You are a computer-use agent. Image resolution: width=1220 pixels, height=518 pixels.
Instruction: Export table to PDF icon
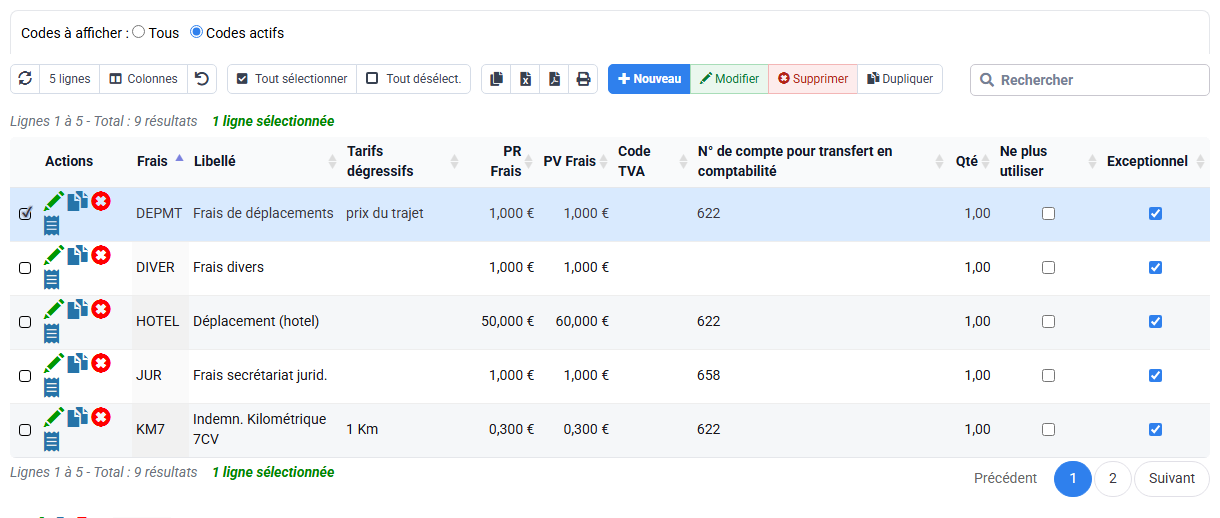pyautogui.click(x=554, y=79)
